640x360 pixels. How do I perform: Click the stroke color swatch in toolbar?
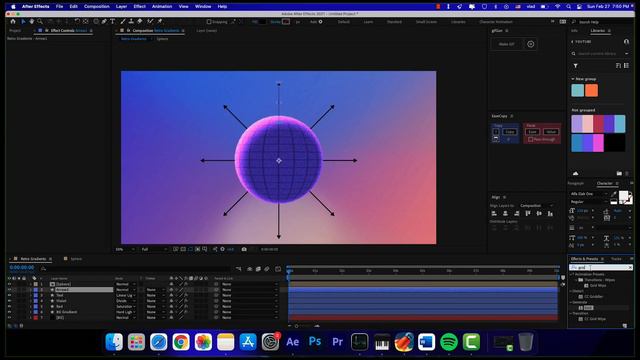click(x=286, y=22)
